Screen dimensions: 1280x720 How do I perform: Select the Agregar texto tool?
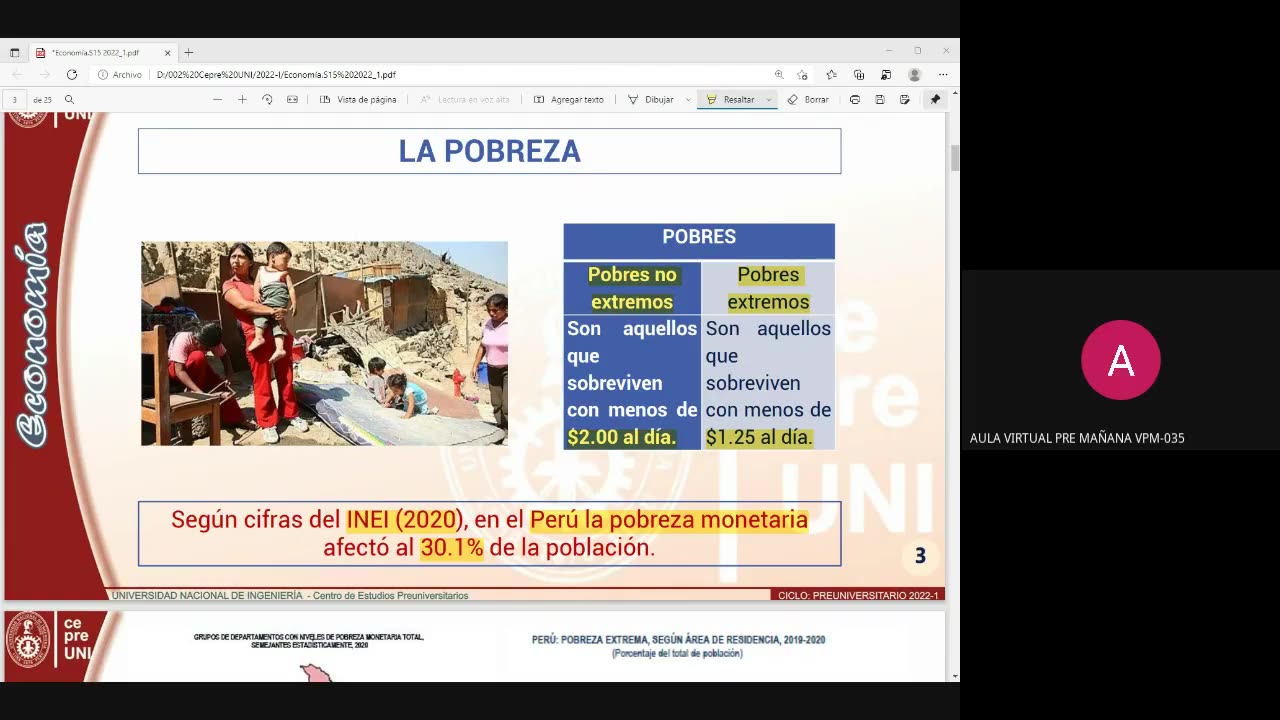click(569, 100)
